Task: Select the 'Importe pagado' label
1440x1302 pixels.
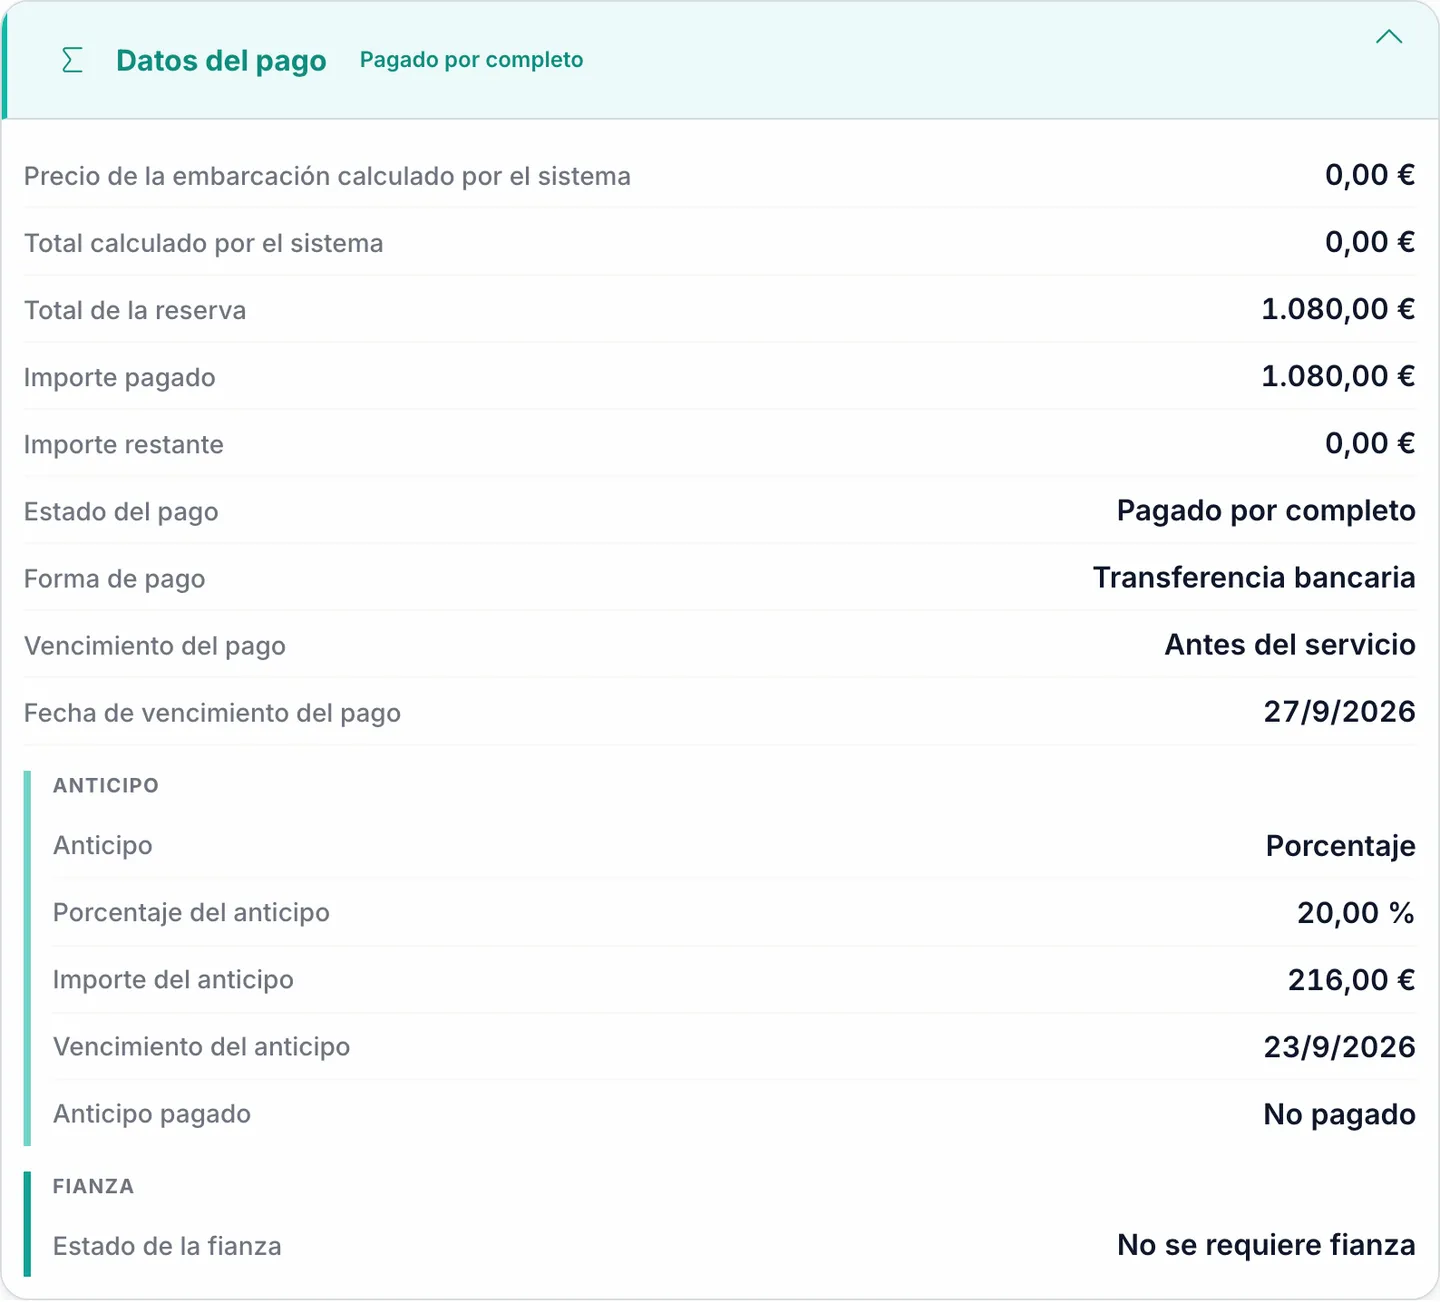Action: [120, 377]
